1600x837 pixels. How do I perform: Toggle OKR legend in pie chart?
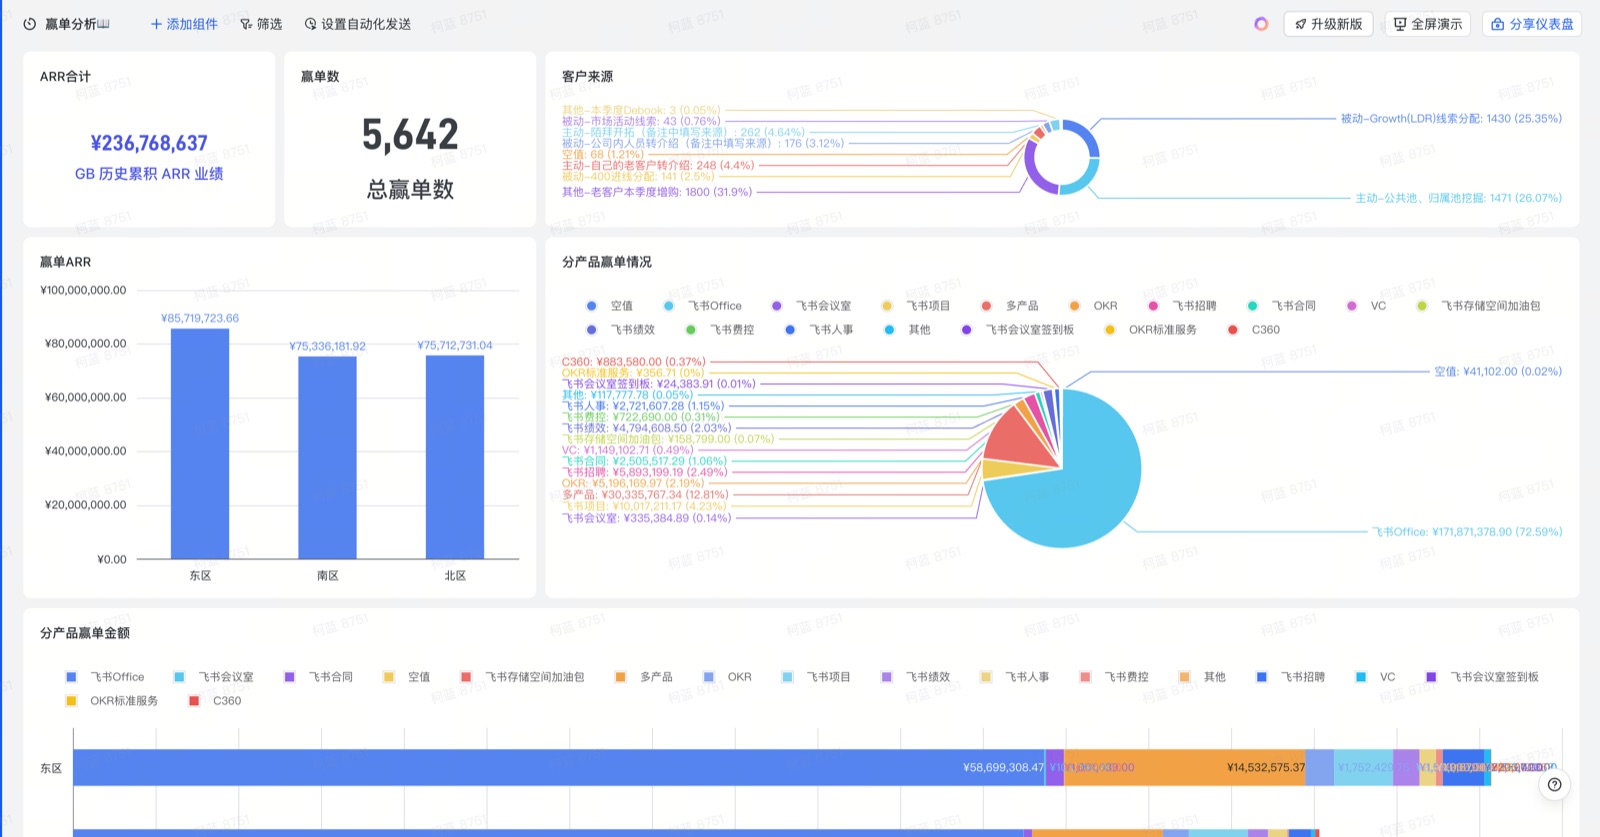[1094, 306]
